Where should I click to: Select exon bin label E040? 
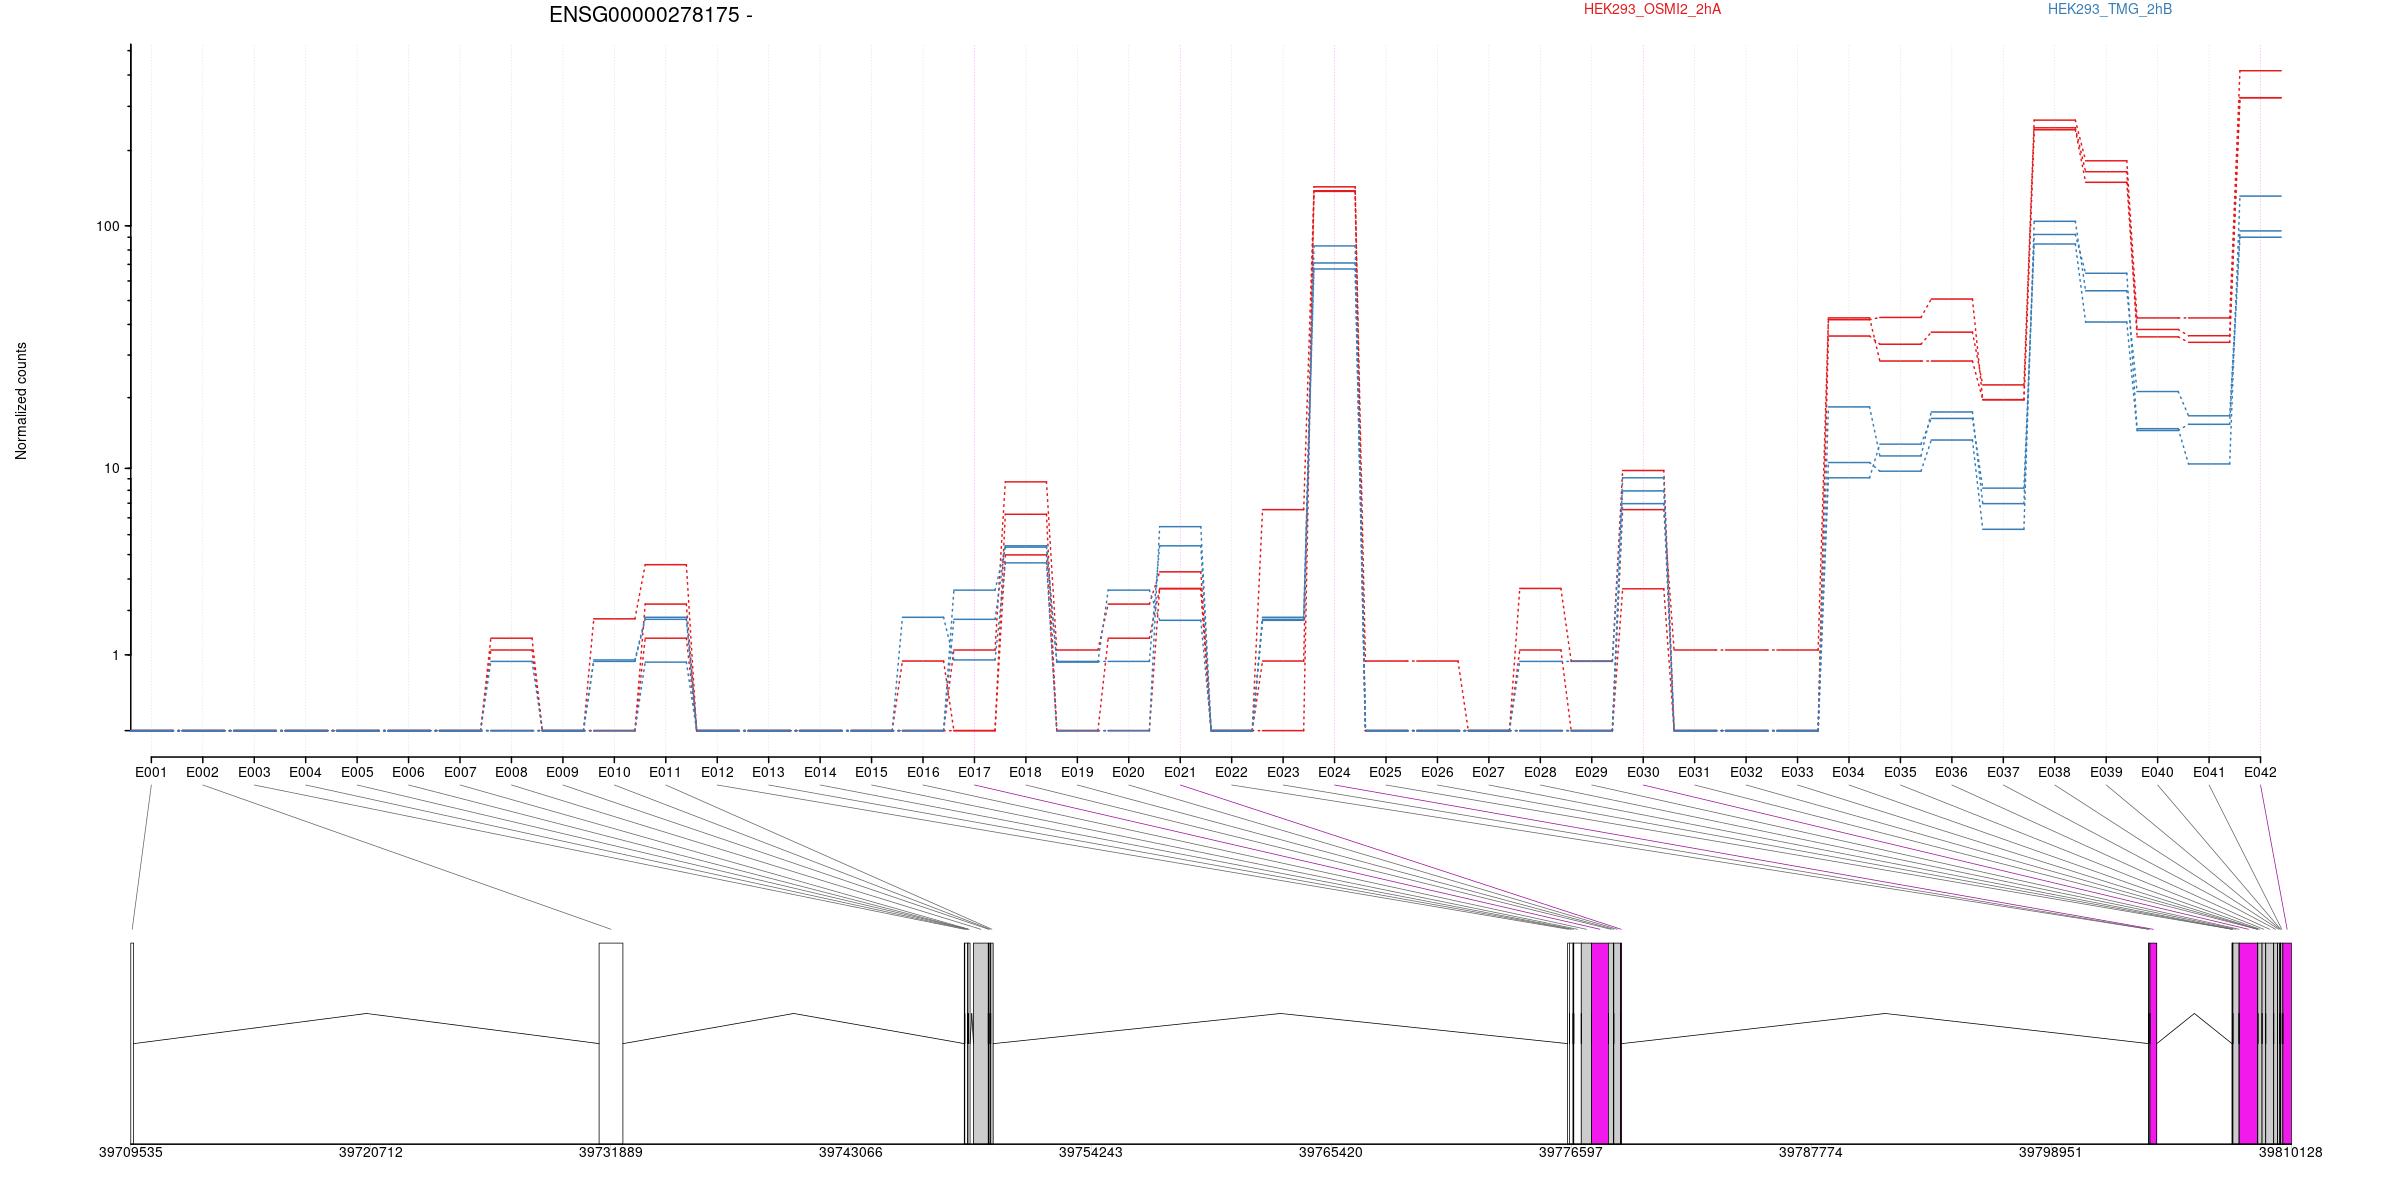click(x=2157, y=772)
